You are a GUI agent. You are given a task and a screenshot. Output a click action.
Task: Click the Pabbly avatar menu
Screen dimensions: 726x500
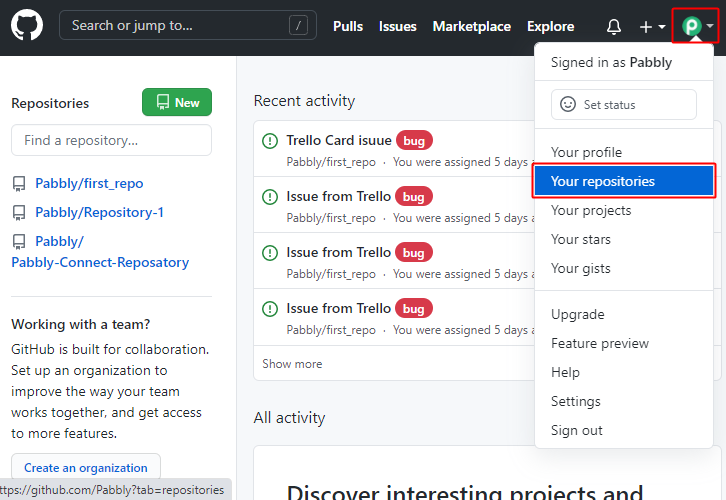pos(697,26)
